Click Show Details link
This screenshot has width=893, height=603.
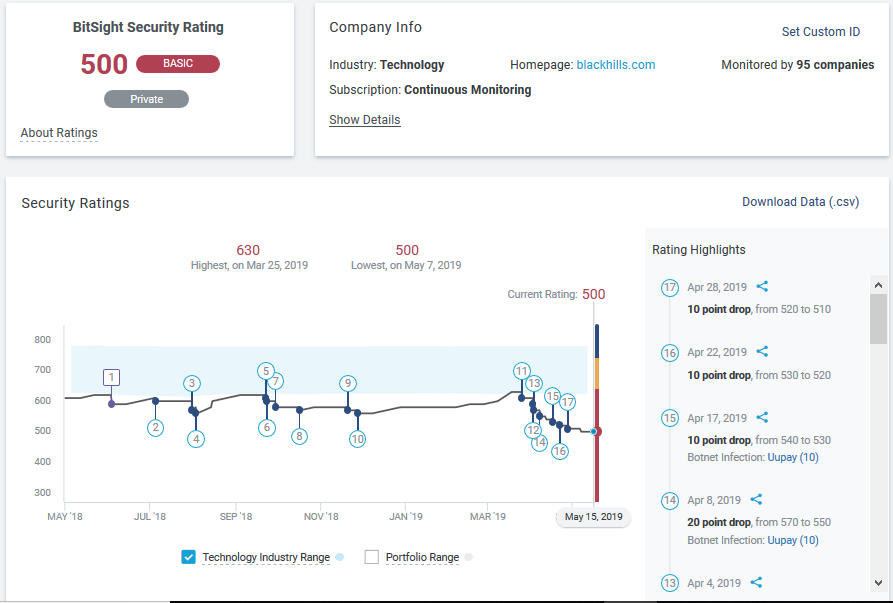(x=364, y=120)
